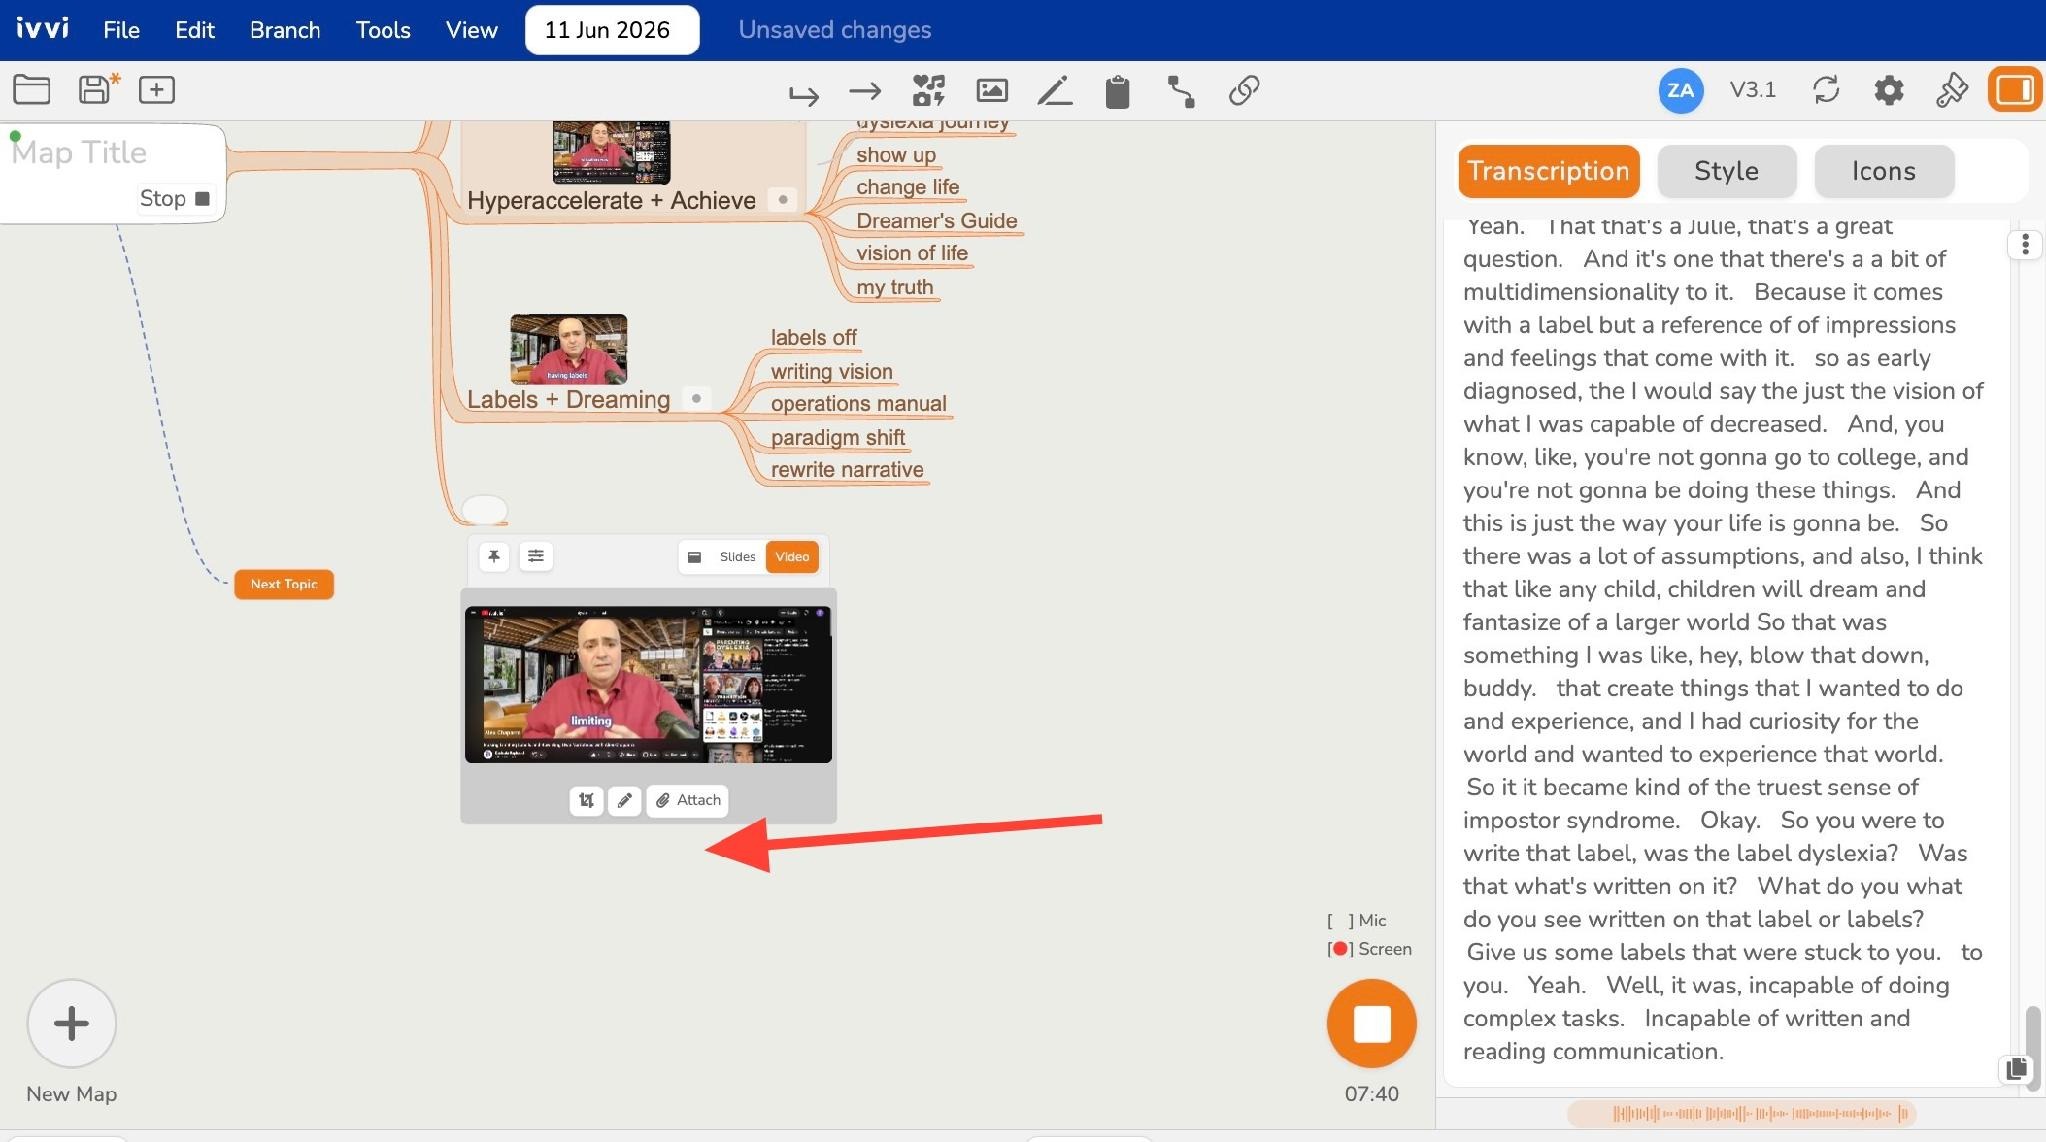Image resolution: width=2046 pixels, height=1142 pixels.
Task: Click the clipboard paste icon
Action: tap(1117, 92)
